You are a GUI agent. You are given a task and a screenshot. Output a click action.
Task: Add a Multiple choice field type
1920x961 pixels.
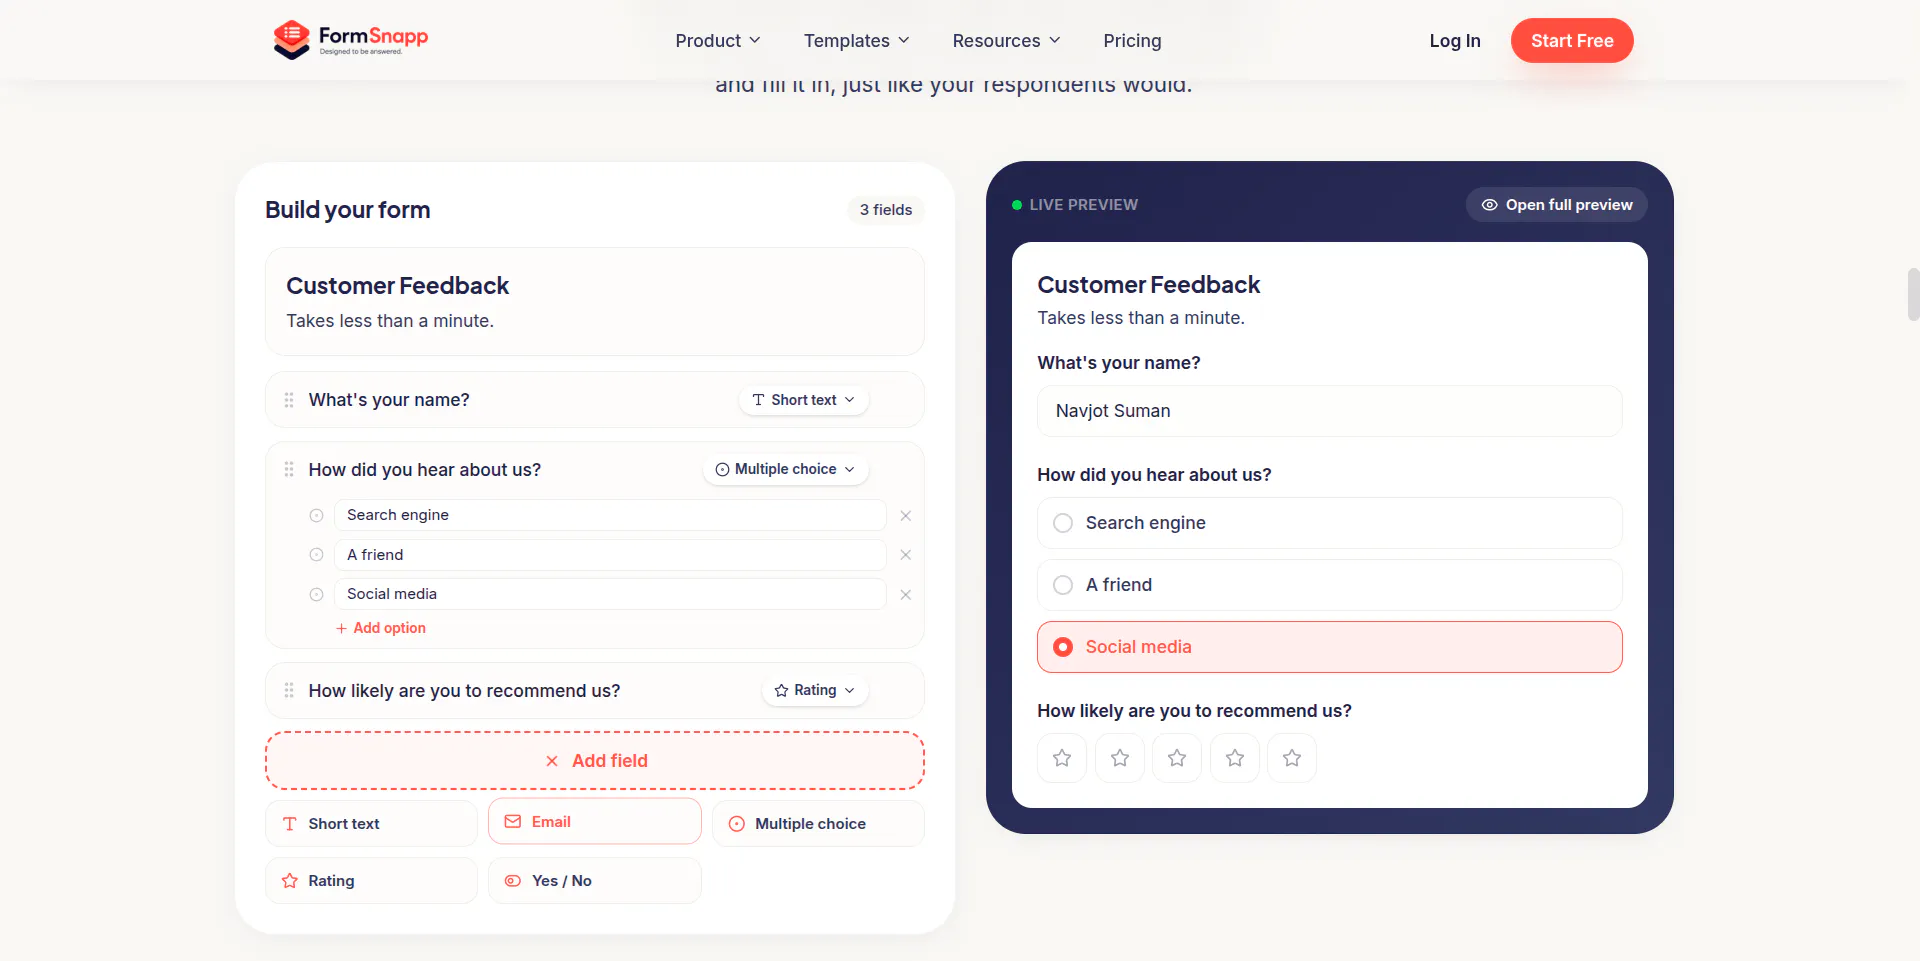point(818,824)
